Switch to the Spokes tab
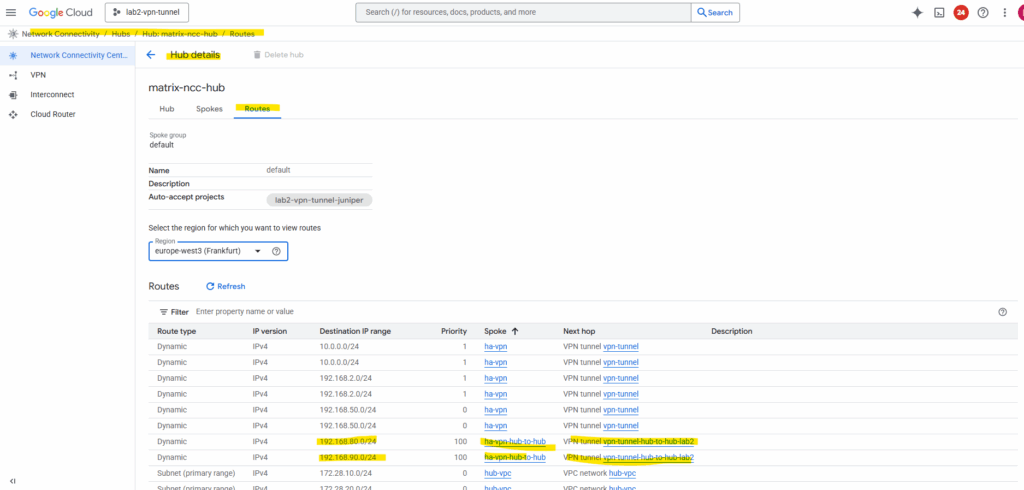 click(x=209, y=108)
